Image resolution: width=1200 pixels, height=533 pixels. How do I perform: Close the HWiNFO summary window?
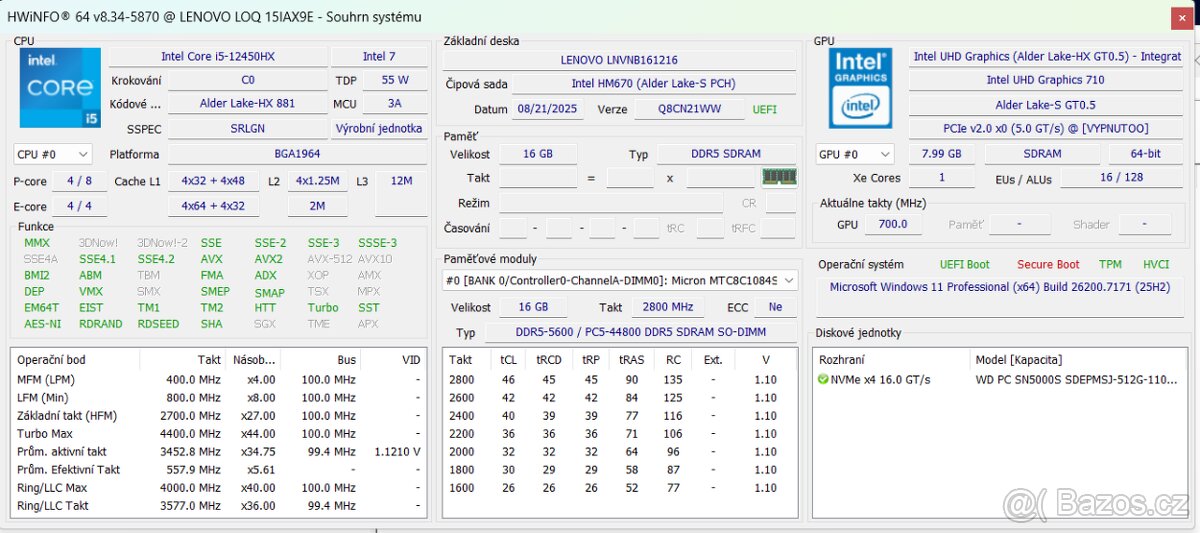(x=1180, y=17)
